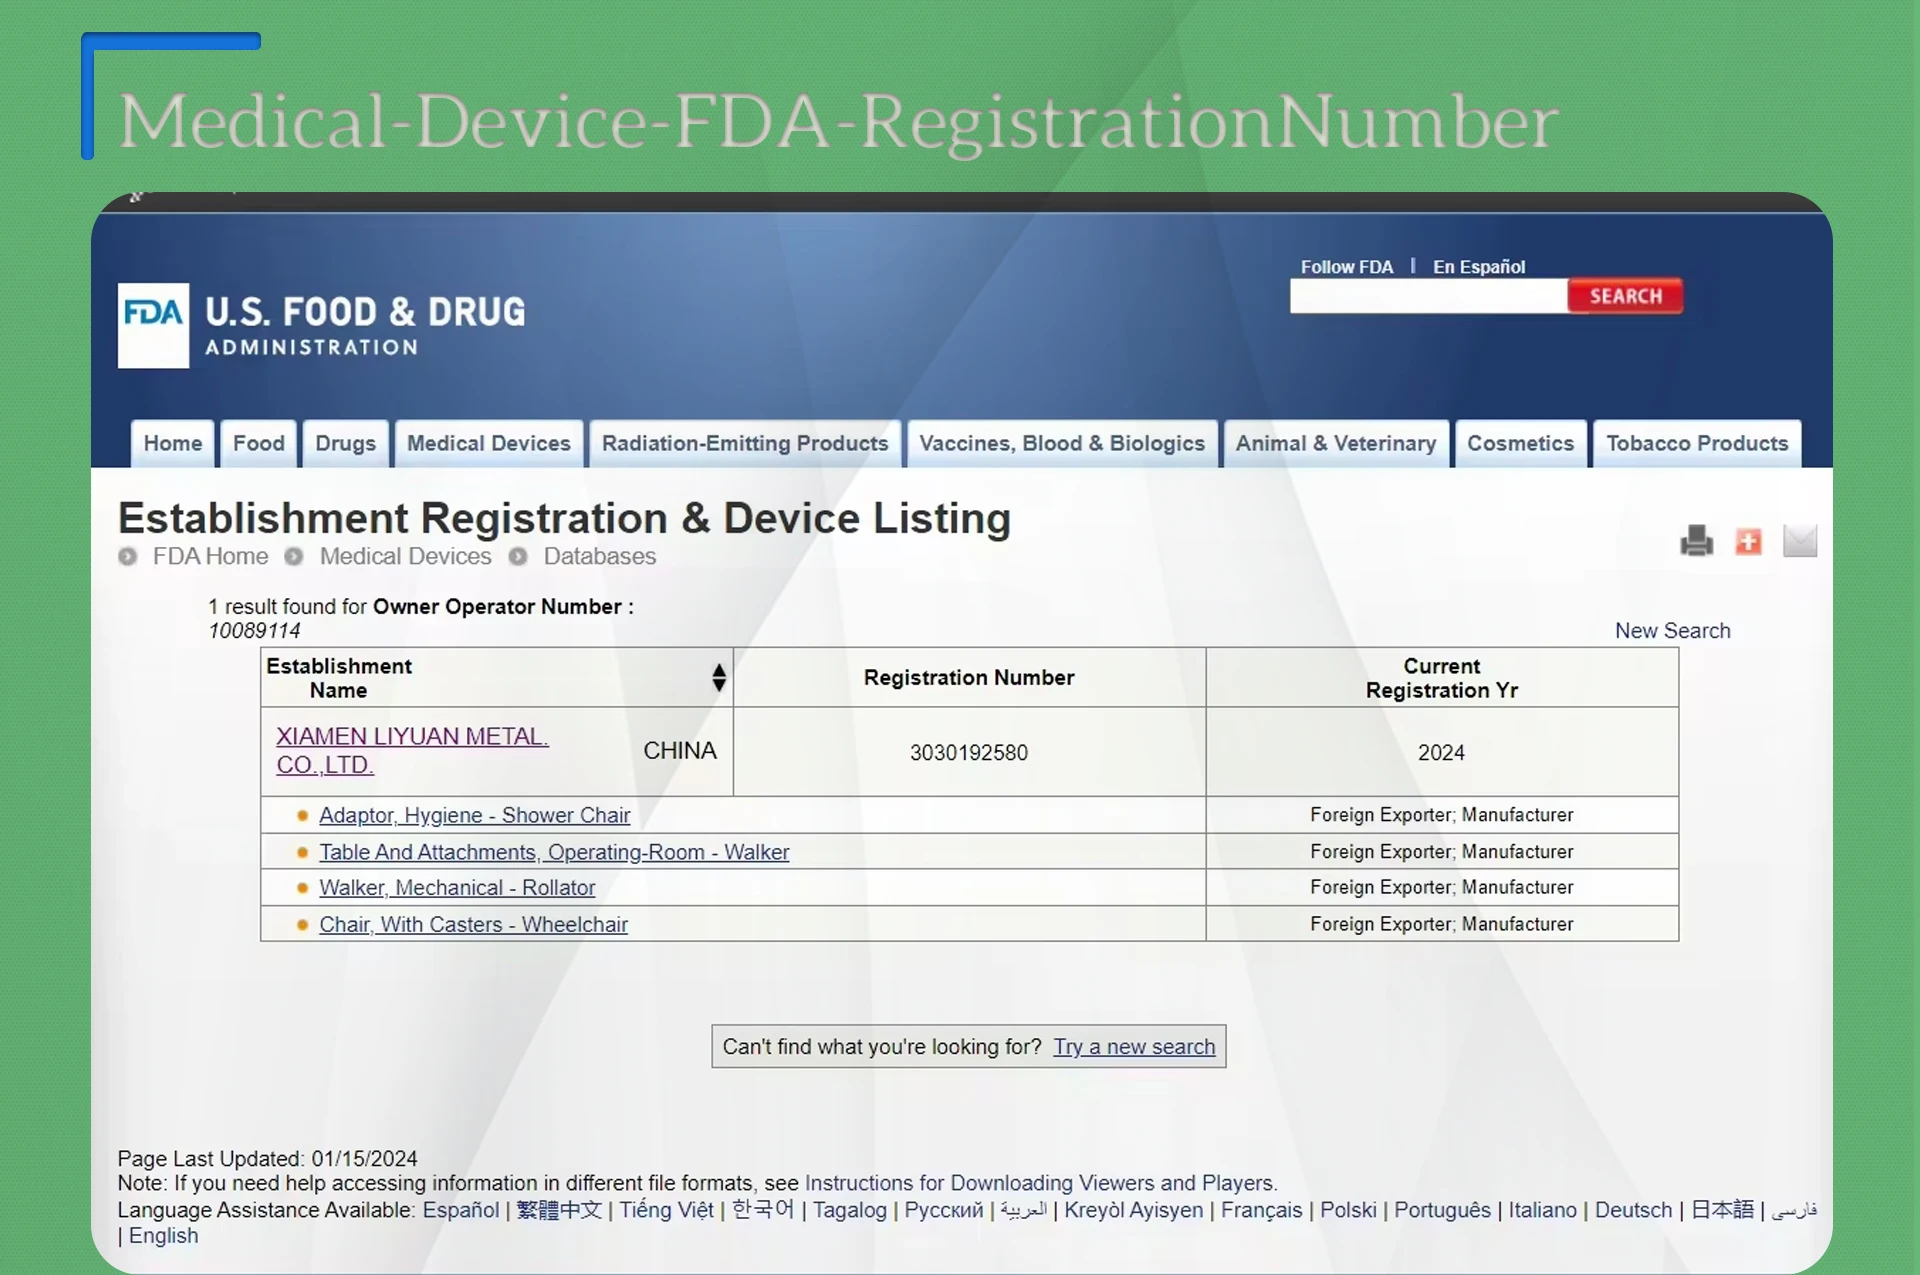Screen dimensions: 1920x1275
Task: Click Follow FDA link
Action: click(x=1346, y=267)
